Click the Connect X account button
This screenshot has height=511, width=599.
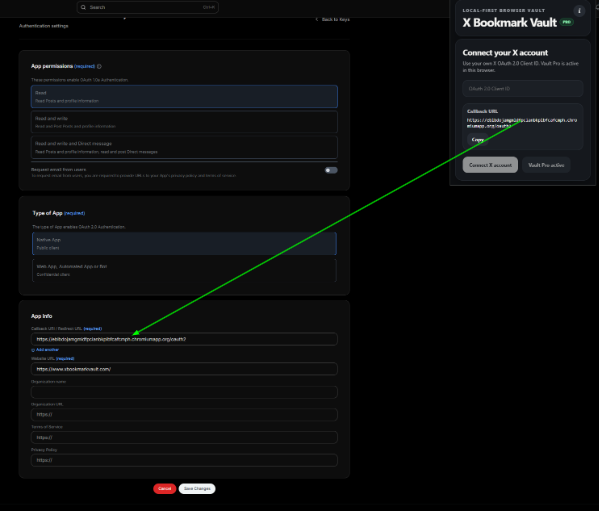490,165
